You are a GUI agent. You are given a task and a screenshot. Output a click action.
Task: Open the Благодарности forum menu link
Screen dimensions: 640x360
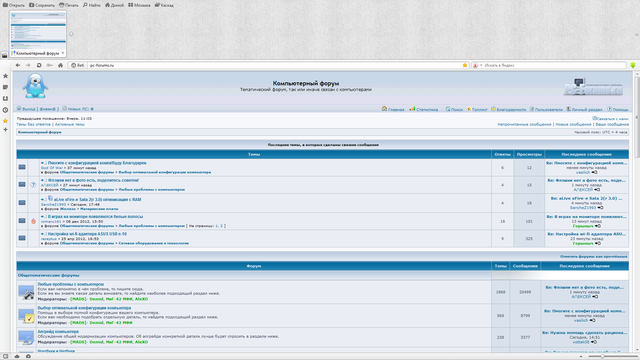coord(508,109)
